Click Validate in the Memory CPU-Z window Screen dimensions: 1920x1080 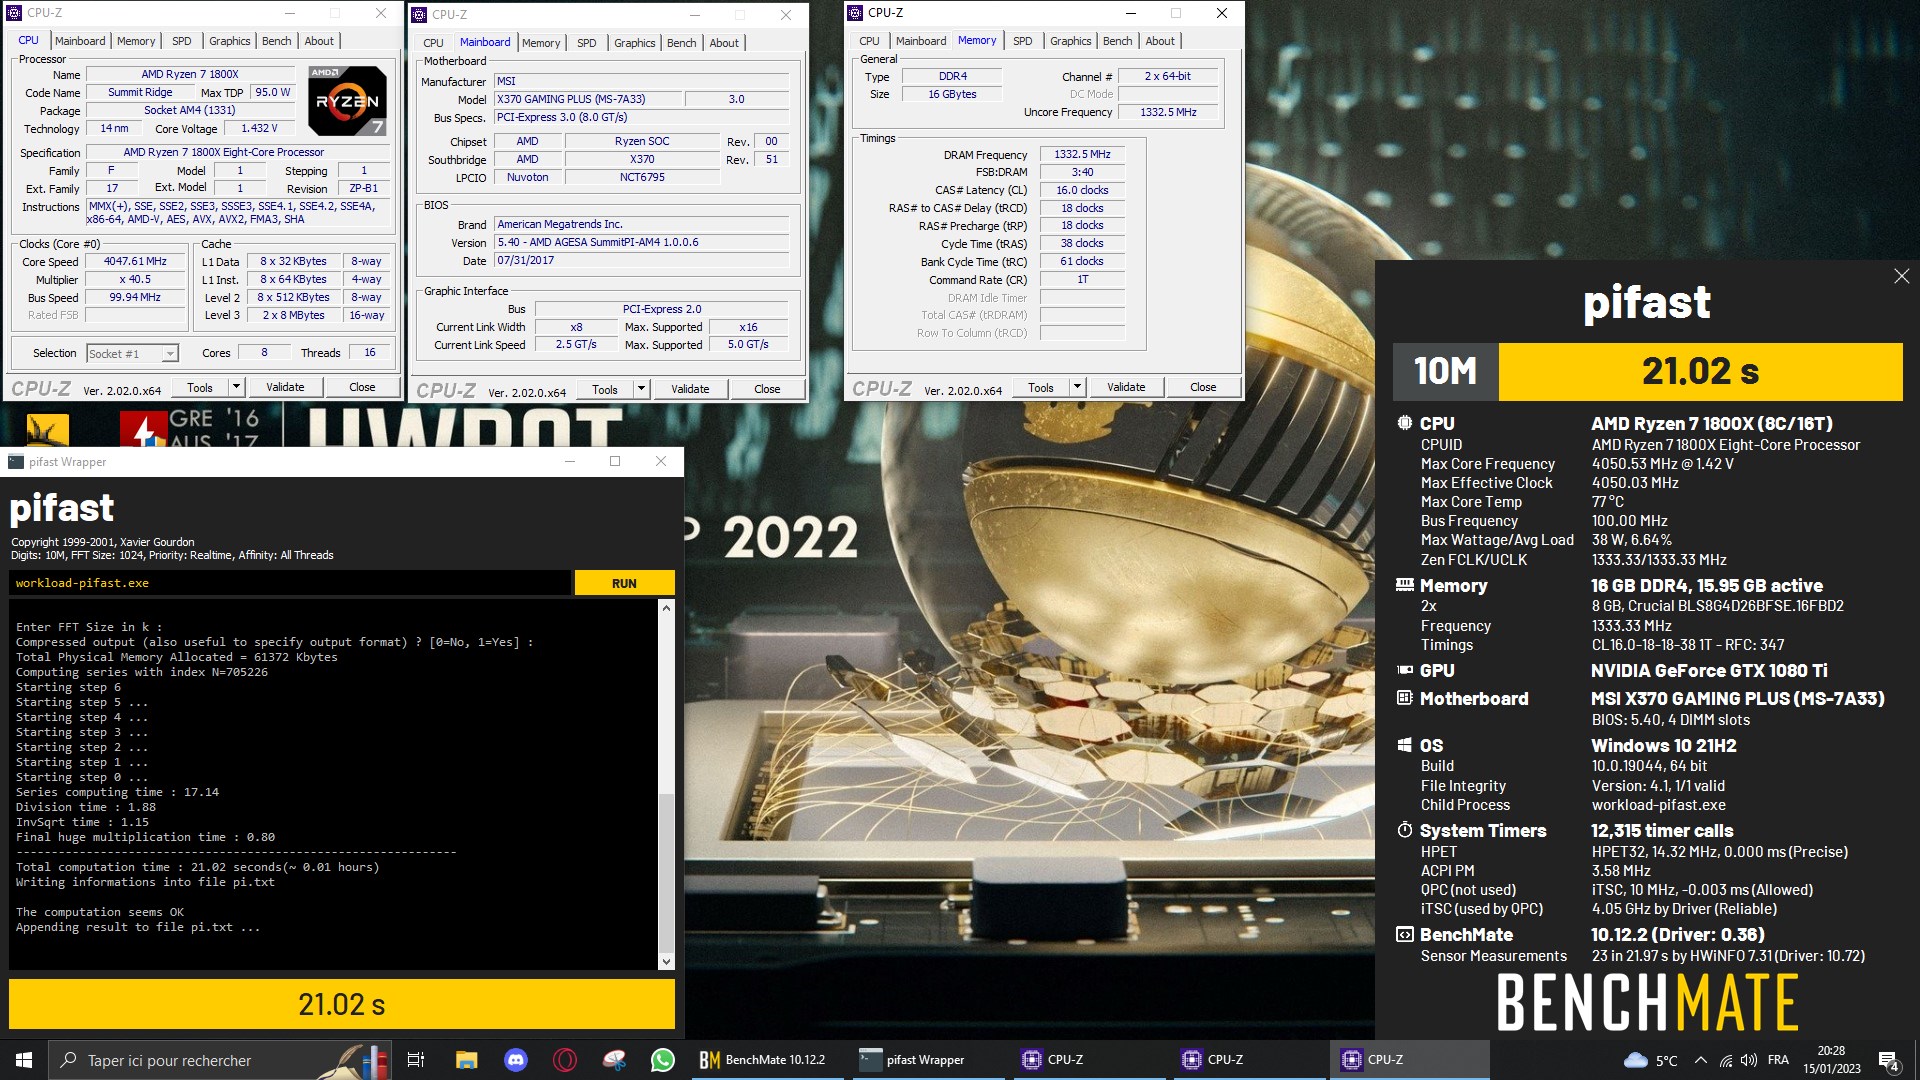[1126, 387]
